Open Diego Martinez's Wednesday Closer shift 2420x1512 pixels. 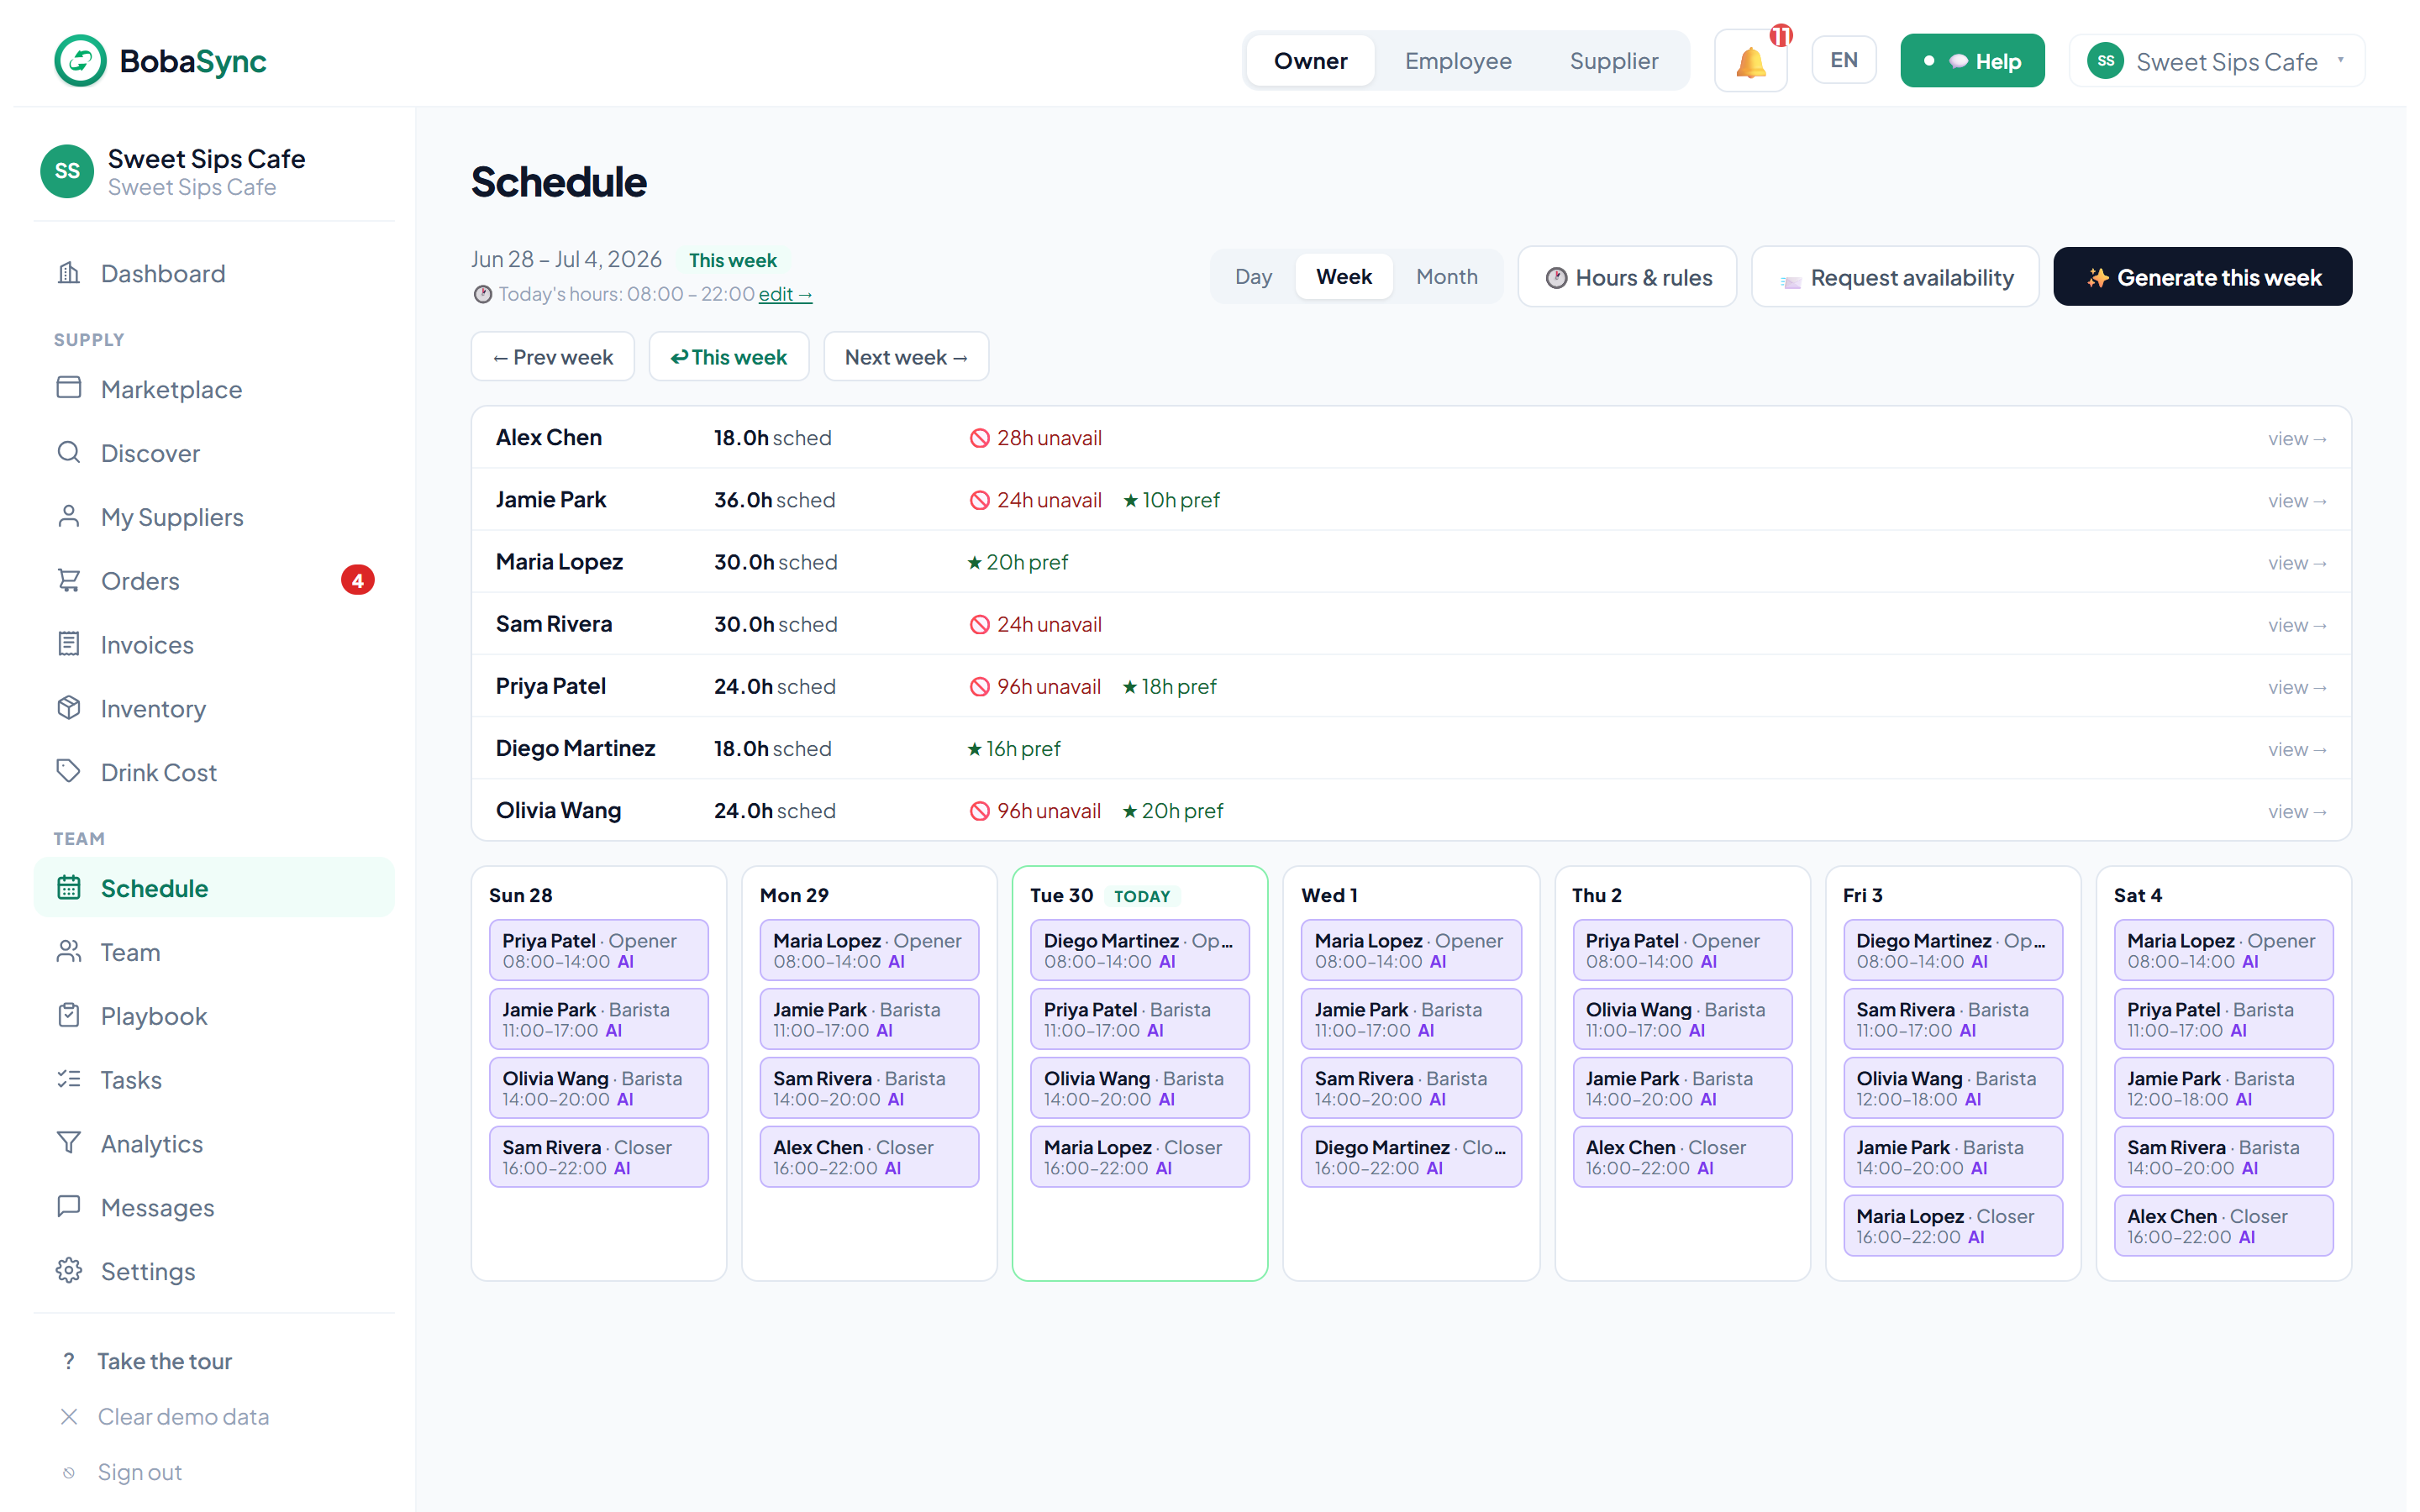point(1410,1156)
